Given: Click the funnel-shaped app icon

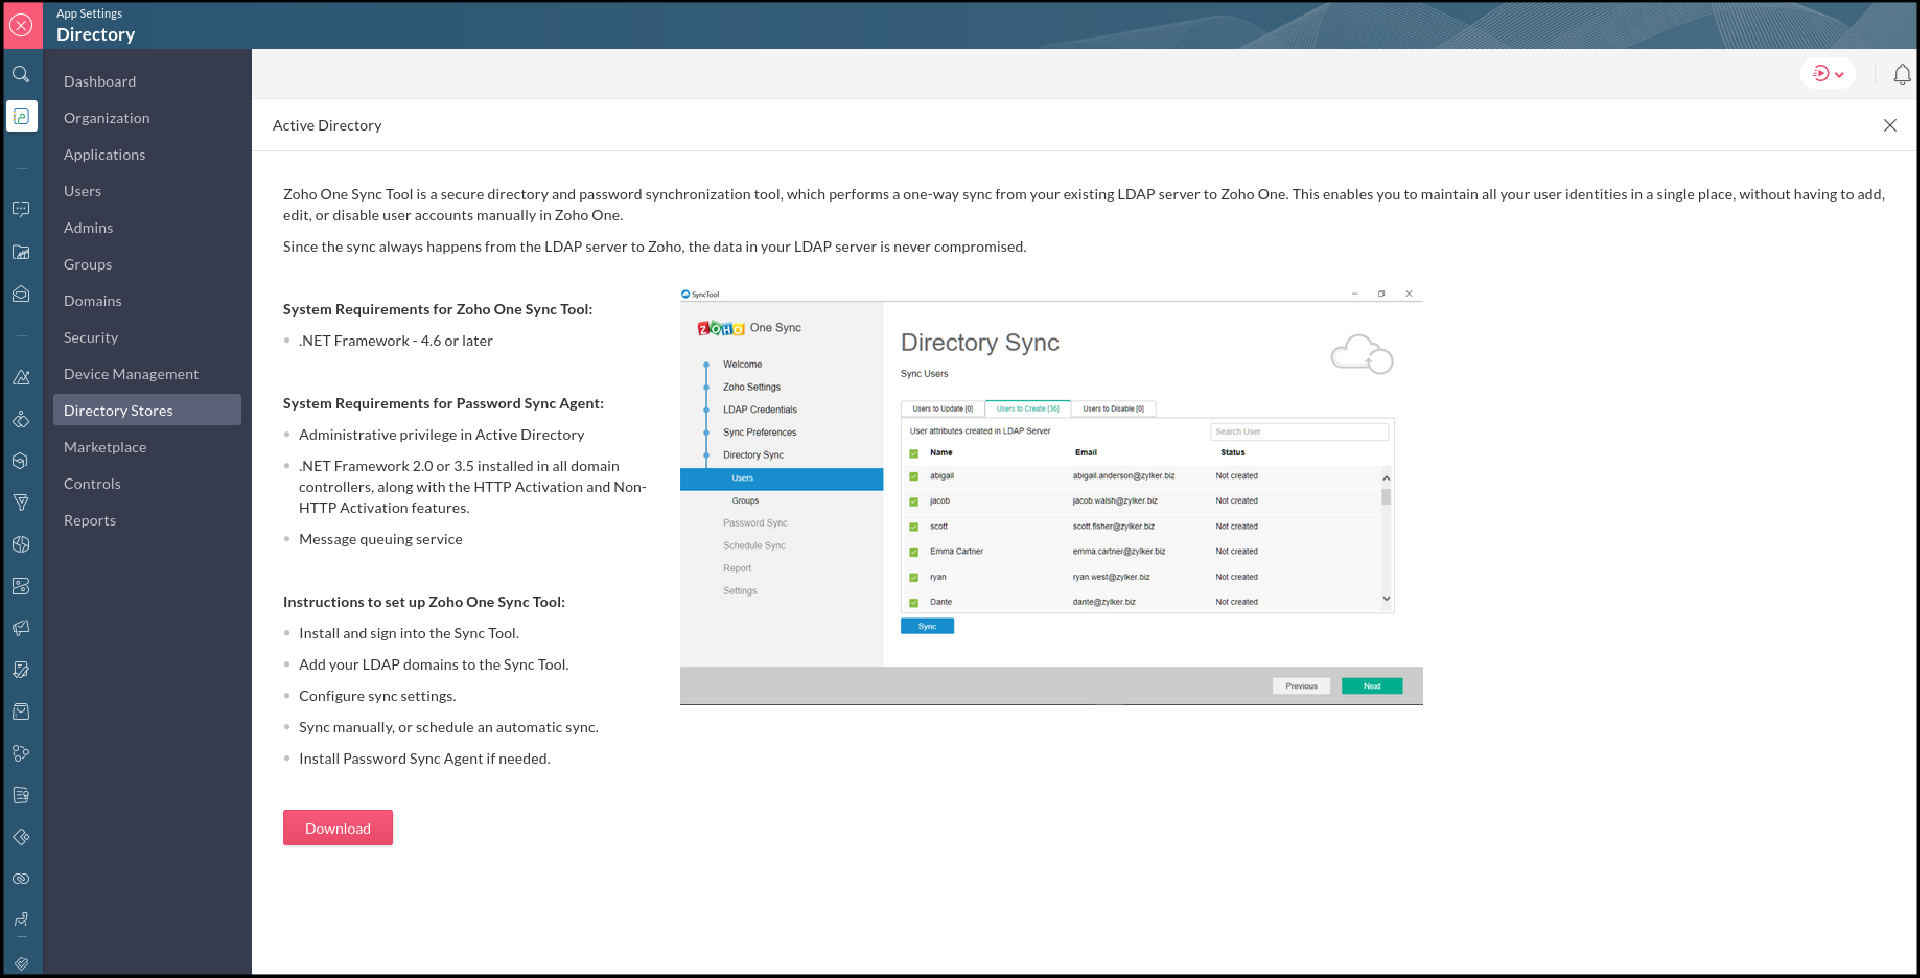Looking at the screenshot, I should coord(21,502).
